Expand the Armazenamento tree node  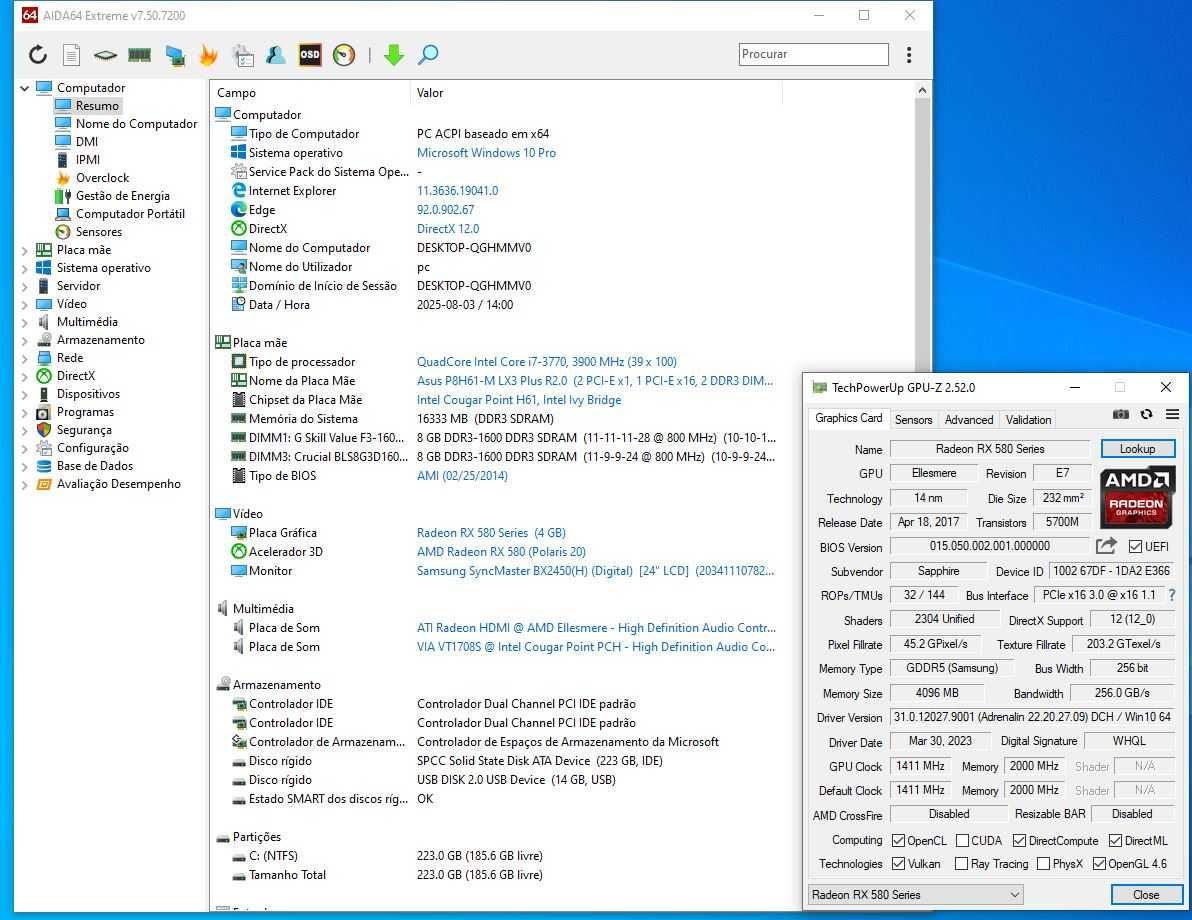[x=24, y=341]
